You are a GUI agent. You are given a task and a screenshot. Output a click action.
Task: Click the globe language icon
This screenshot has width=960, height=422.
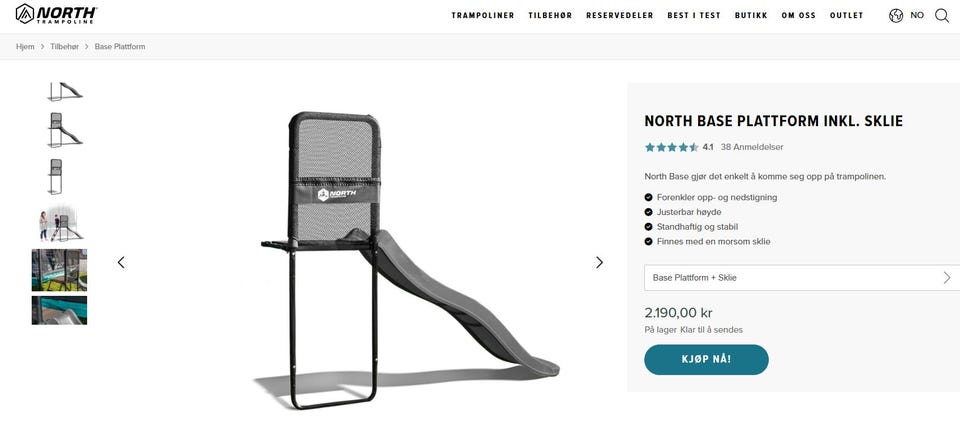click(896, 16)
